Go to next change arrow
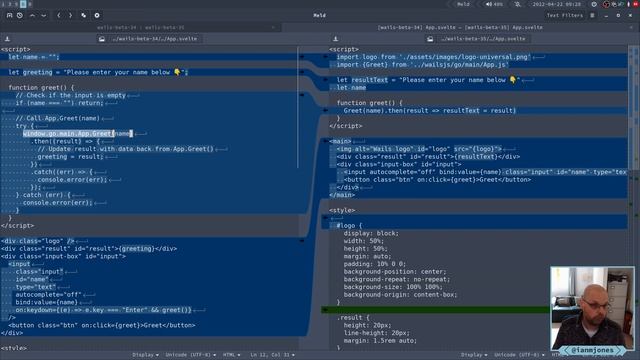The width and height of the screenshot is (640, 360). [44, 15]
